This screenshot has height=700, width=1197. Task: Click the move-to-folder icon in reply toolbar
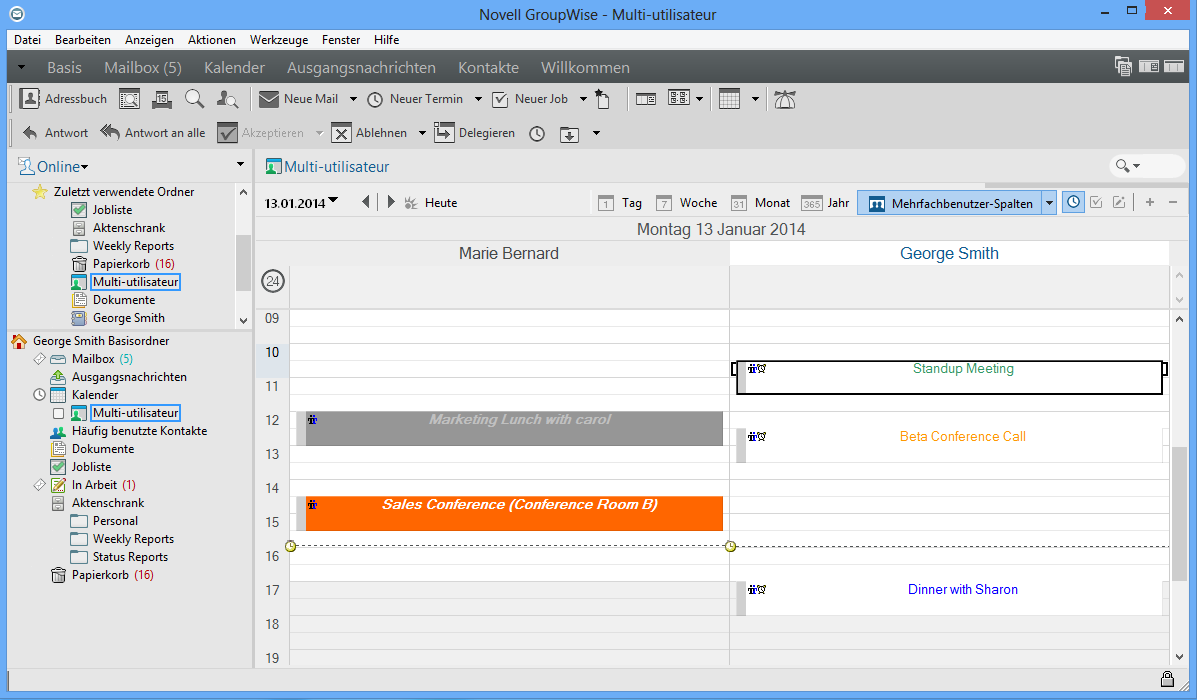tap(569, 134)
